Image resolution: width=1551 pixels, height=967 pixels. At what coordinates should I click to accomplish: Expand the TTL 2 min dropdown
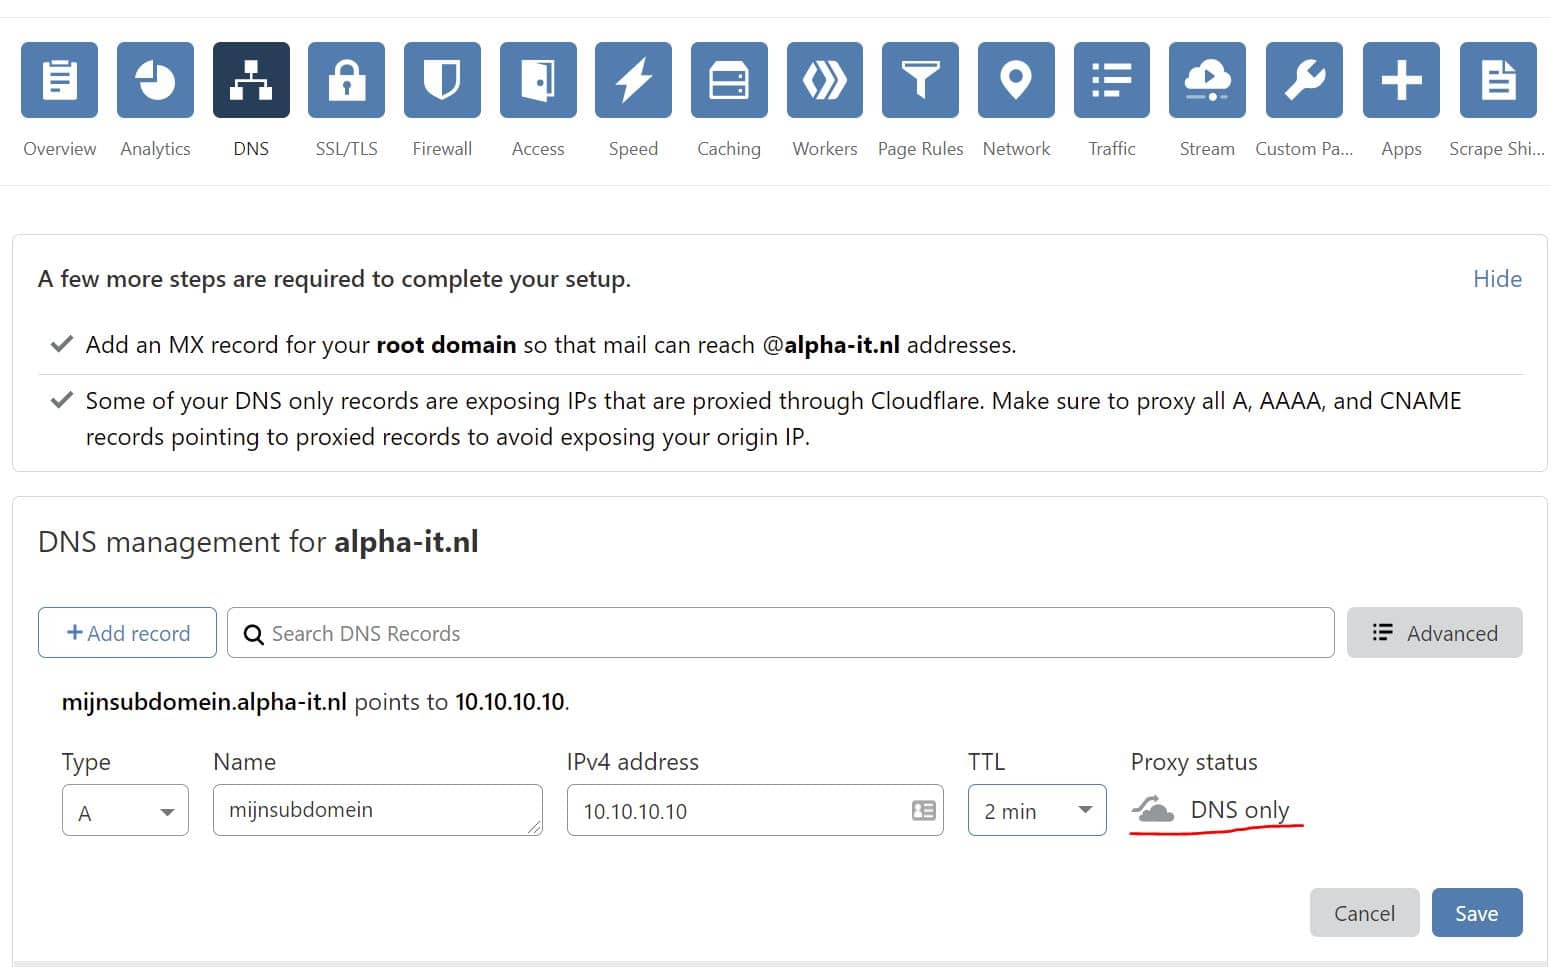[1037, 811]
